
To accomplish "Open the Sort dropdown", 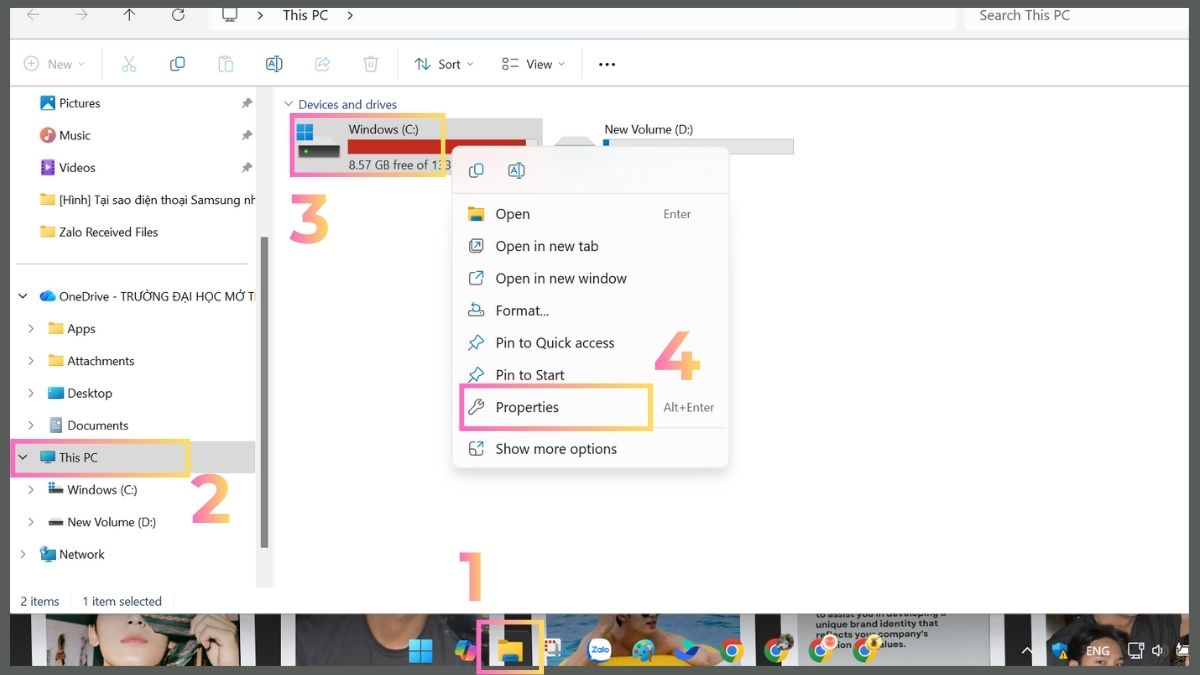I will pos(444,63).
